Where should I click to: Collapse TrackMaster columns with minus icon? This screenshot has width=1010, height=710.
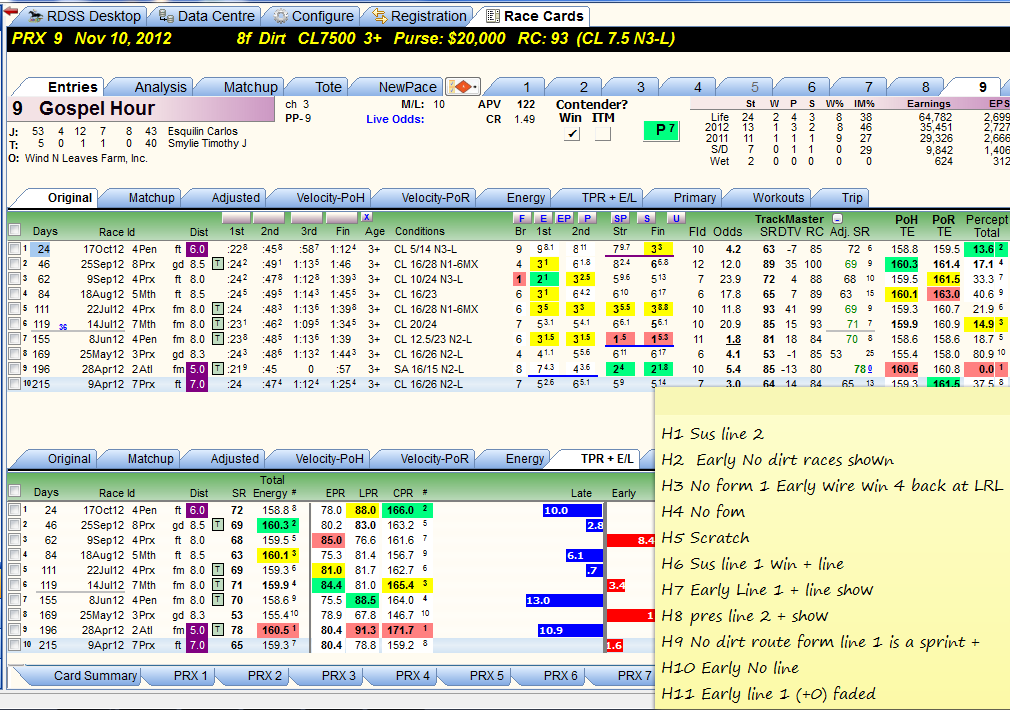(837, 218)
